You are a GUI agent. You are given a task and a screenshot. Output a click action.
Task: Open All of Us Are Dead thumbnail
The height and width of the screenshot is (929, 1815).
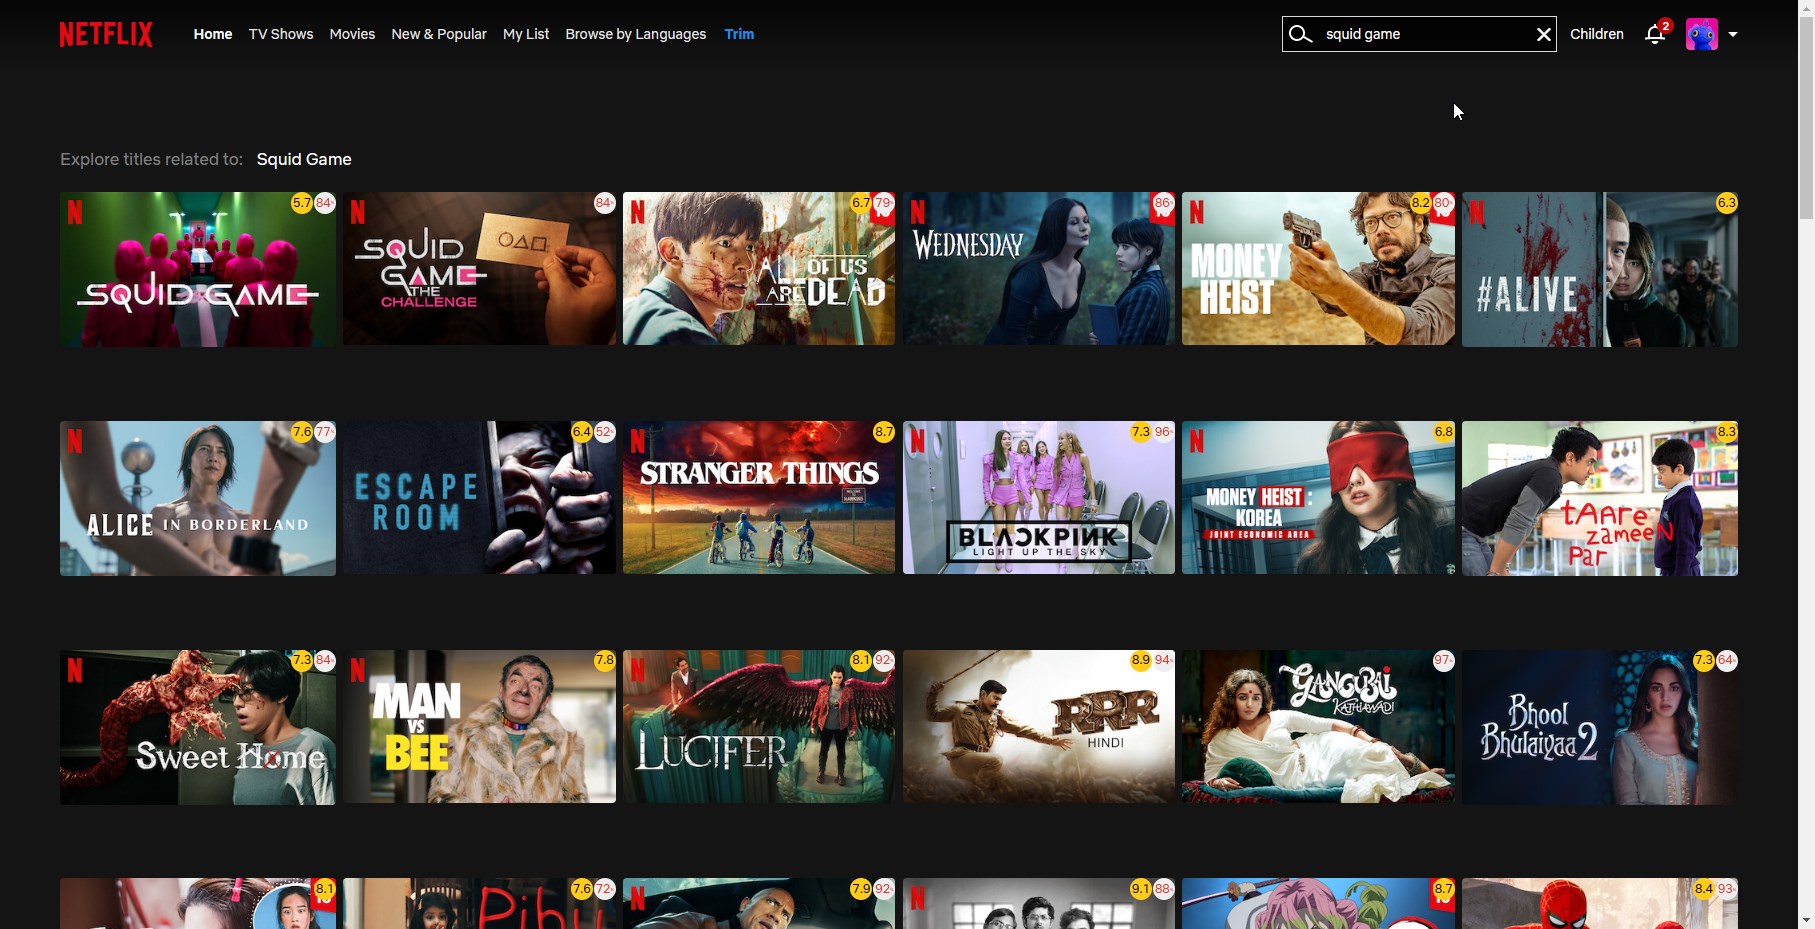click(x=759, y=269)
